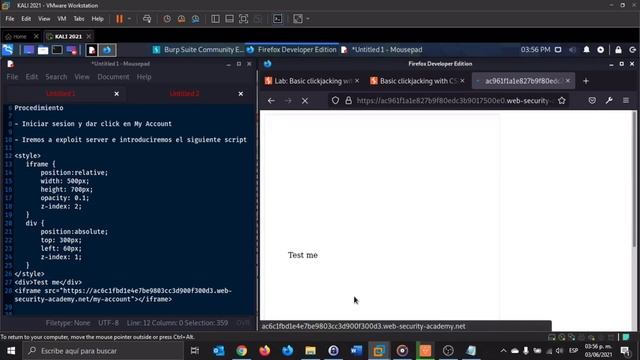The width and height of the screenshot is (640, 360).
Task: Open VMware Tabs menu
Action: pos(79,19)
